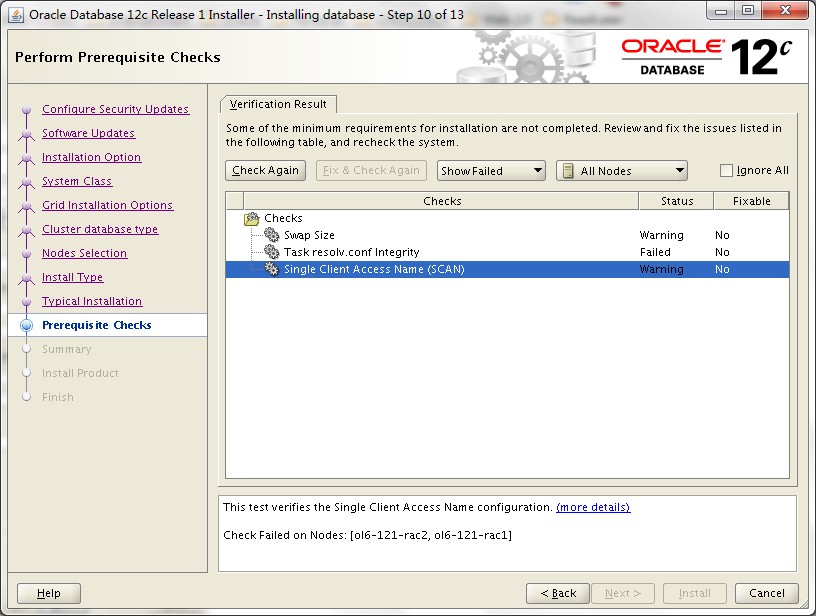Select Single Client Access Name (SCAN) row
This screenshot has height=616, width=816.
pos(507,270)
